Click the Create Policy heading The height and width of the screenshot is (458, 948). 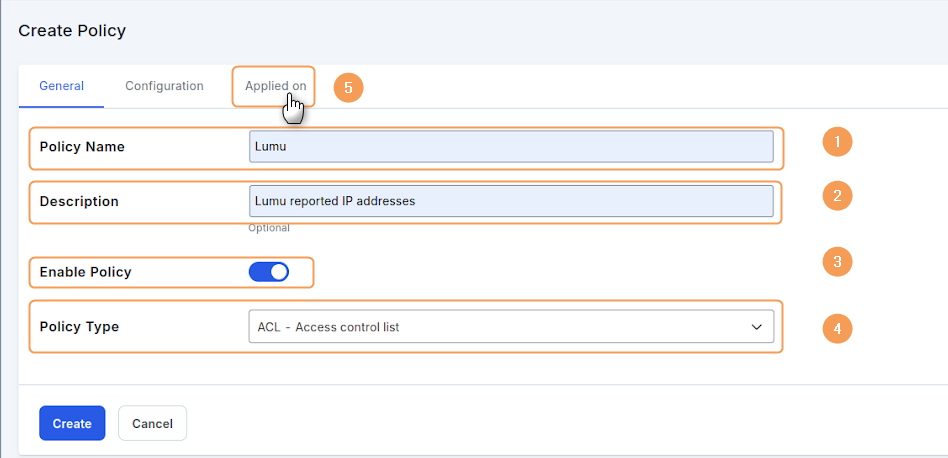point(72,31)
